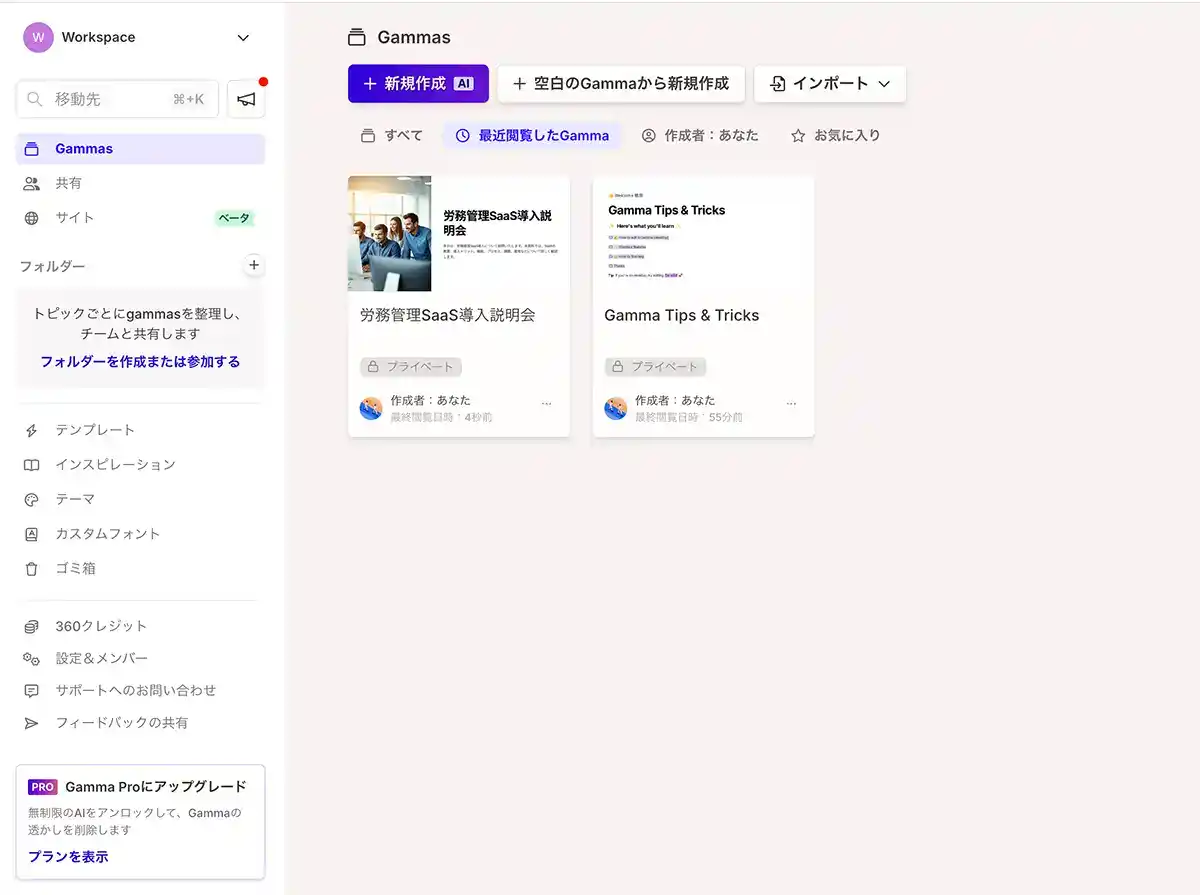Image resolution: width=1200 pixels, height=895 pixels.
Task: Click プライベート badge on Gamma Tips card
Action: 655,367
